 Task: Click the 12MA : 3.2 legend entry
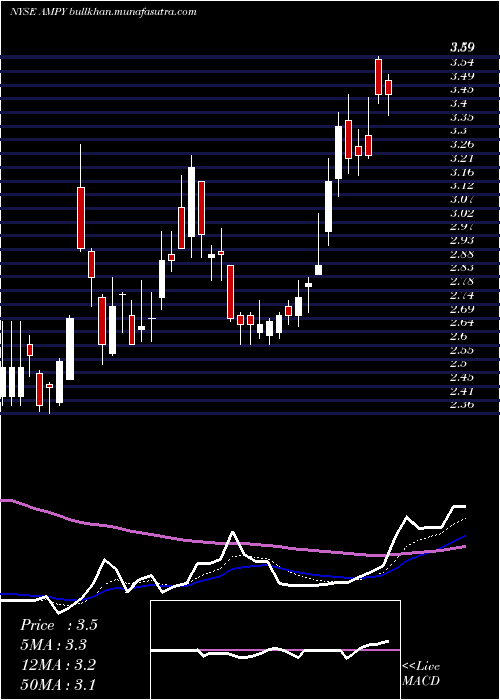58,665
